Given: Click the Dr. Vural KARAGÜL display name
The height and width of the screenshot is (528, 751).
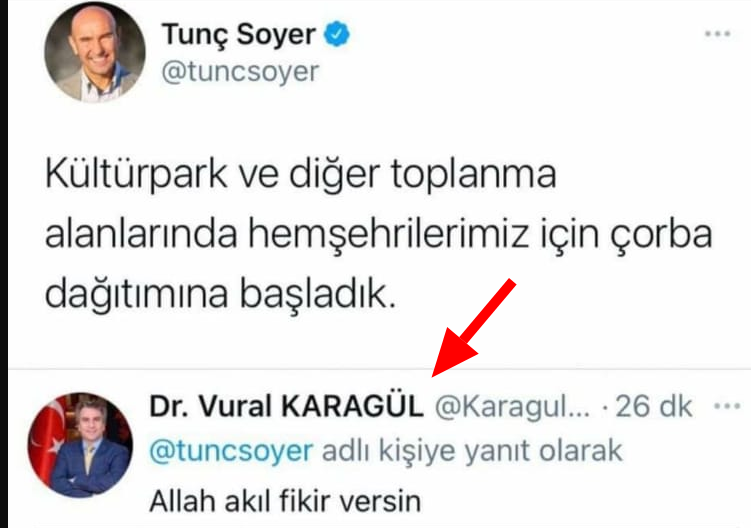Looking at the screenshot, I should coord(286,407).
